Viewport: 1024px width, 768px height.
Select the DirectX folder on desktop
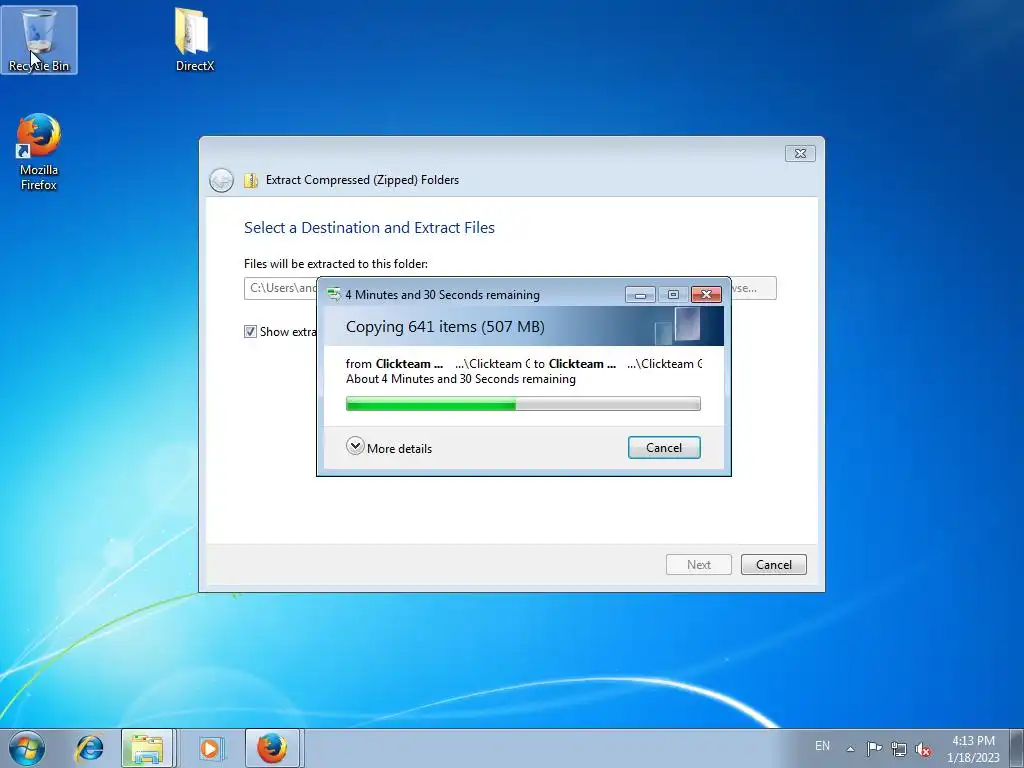[194, 40]
